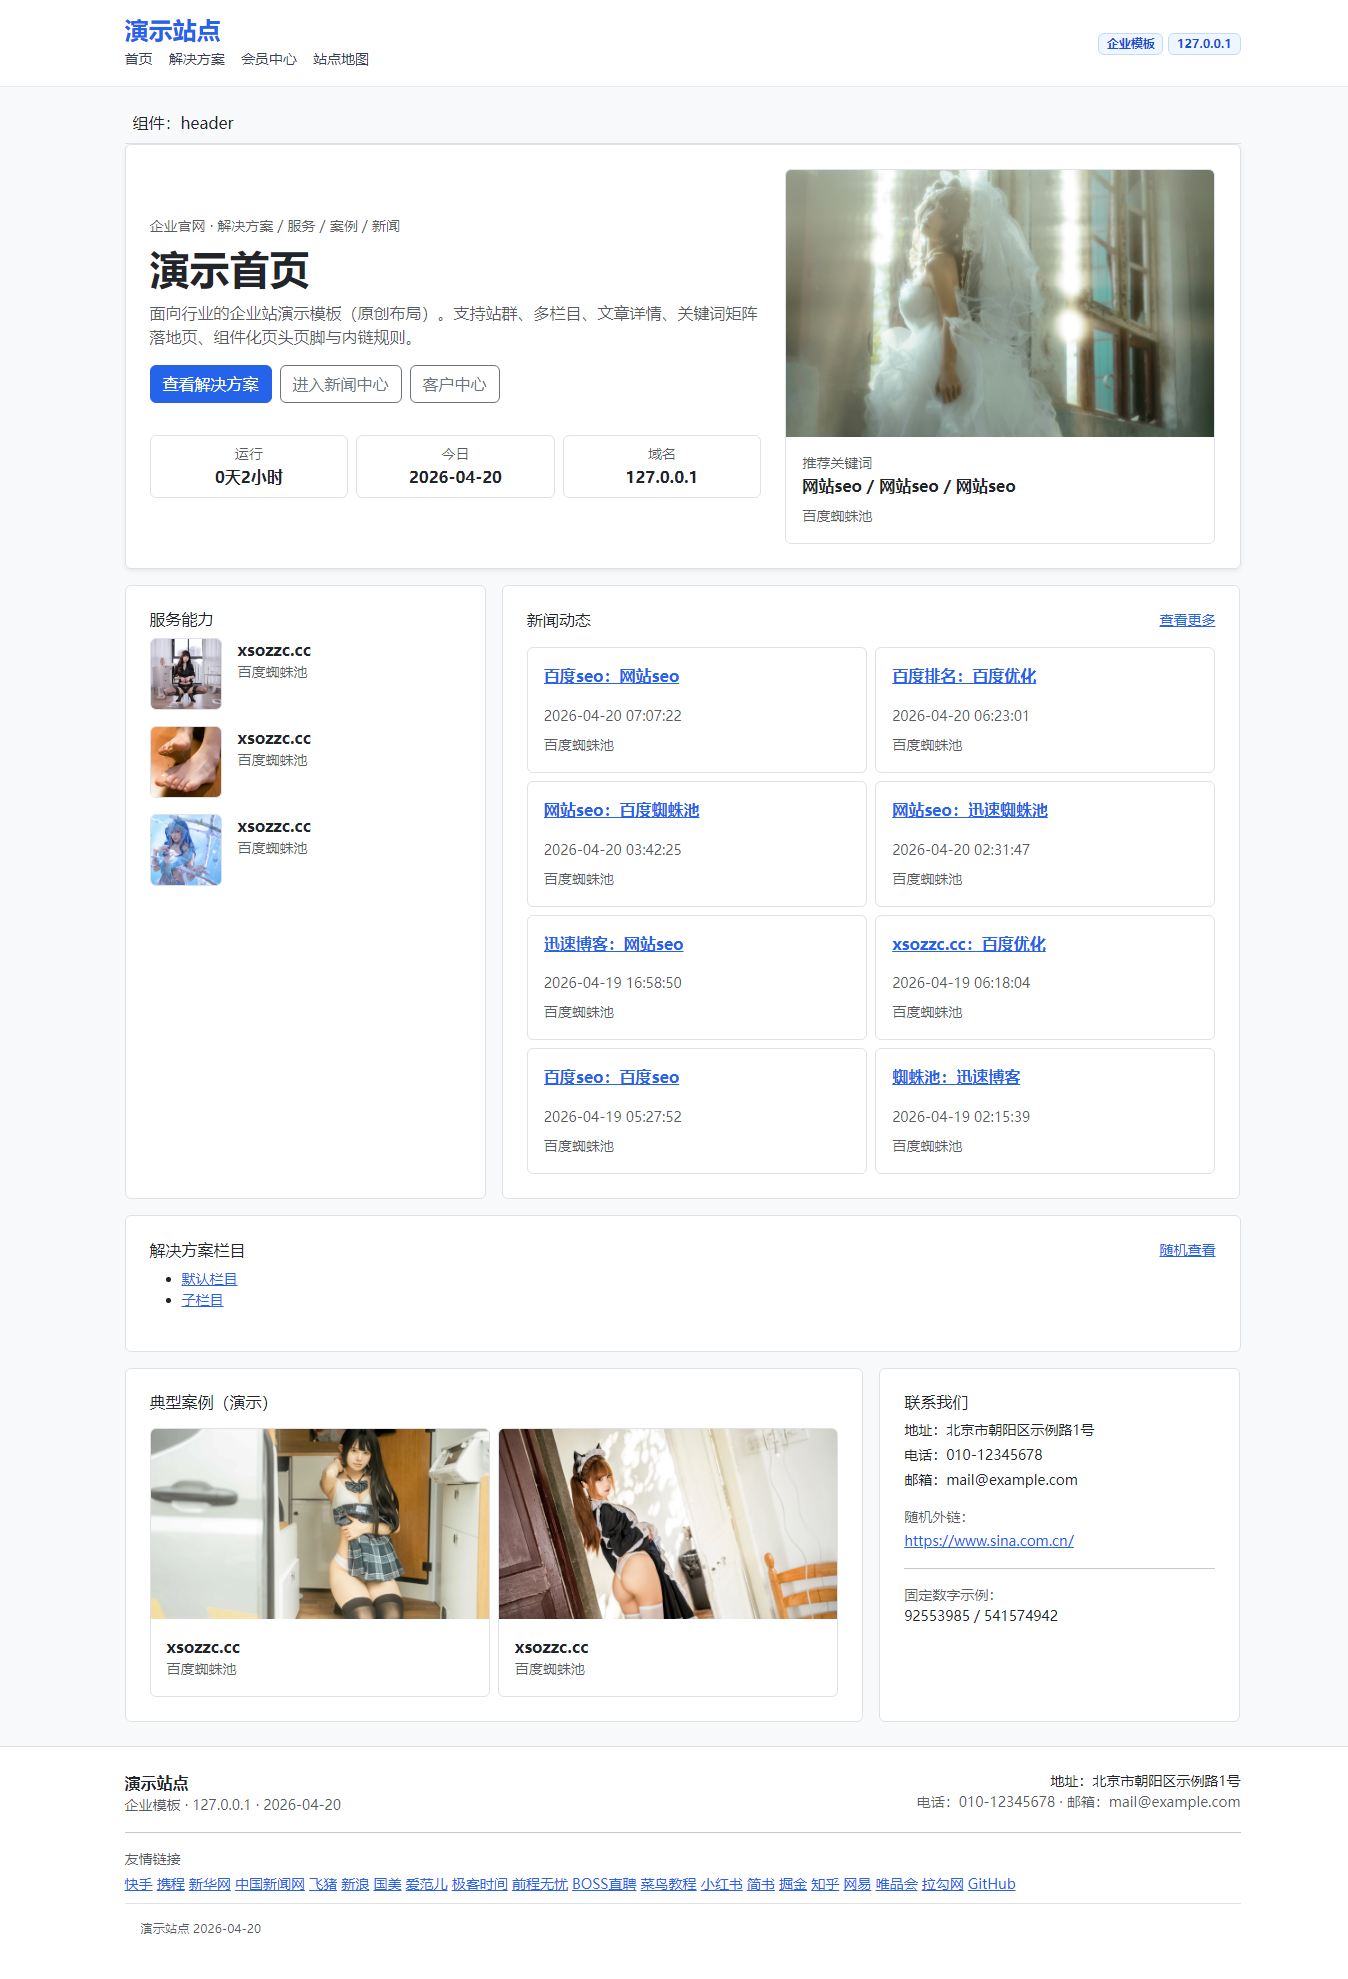Select the 子栏目 list link
The height and width of the screenshot is (1979, 1348).
pos(202,1300)
